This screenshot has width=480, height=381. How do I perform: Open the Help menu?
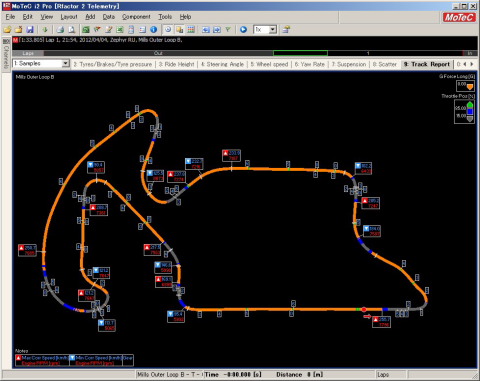point(185,17)
